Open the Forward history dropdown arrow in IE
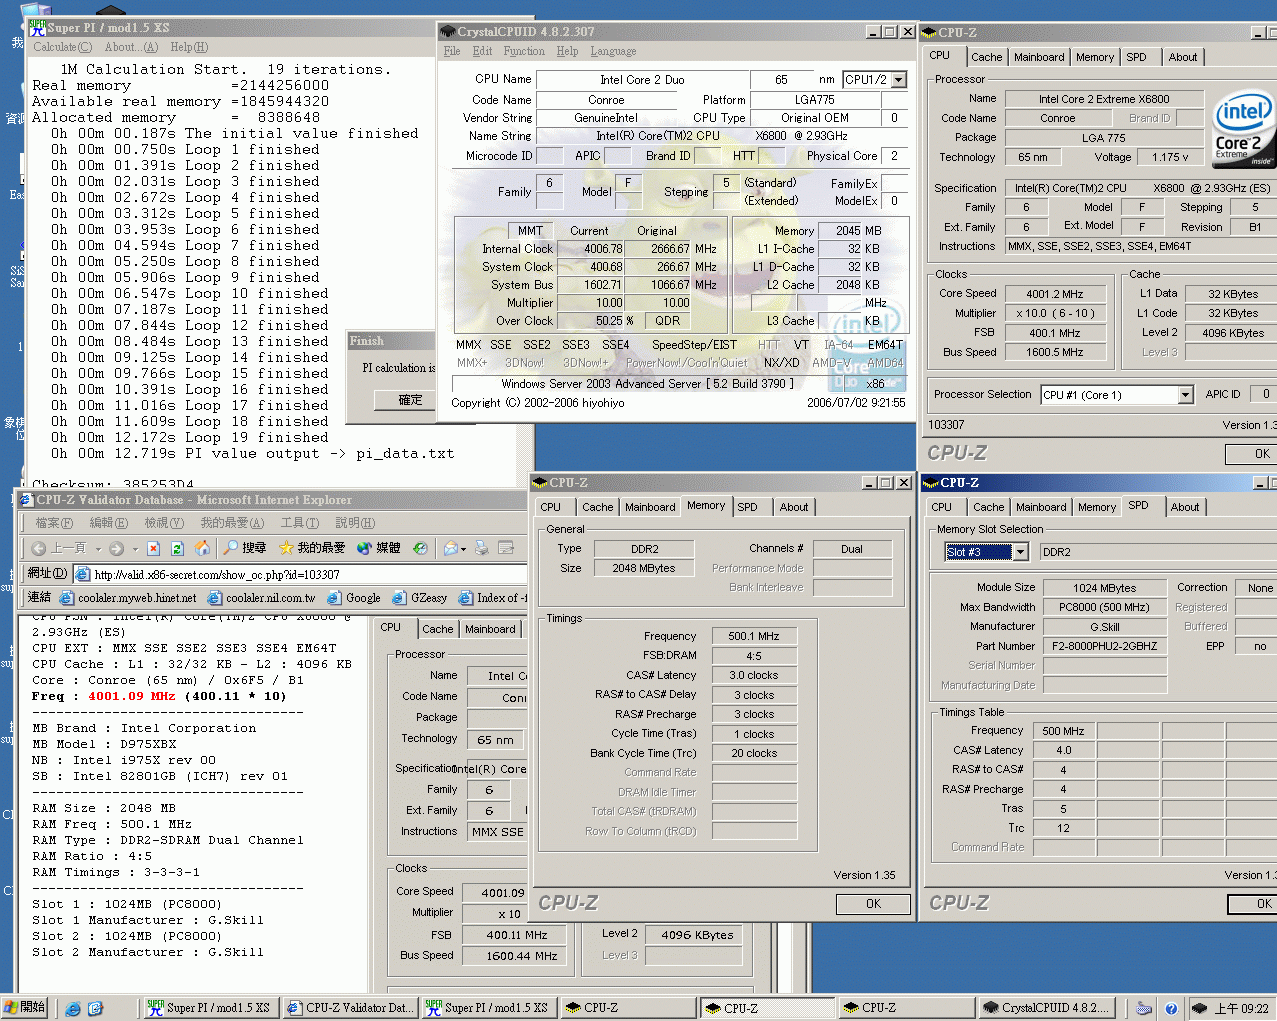This screenshot has width=1277, height=1021. pos(134,549)
